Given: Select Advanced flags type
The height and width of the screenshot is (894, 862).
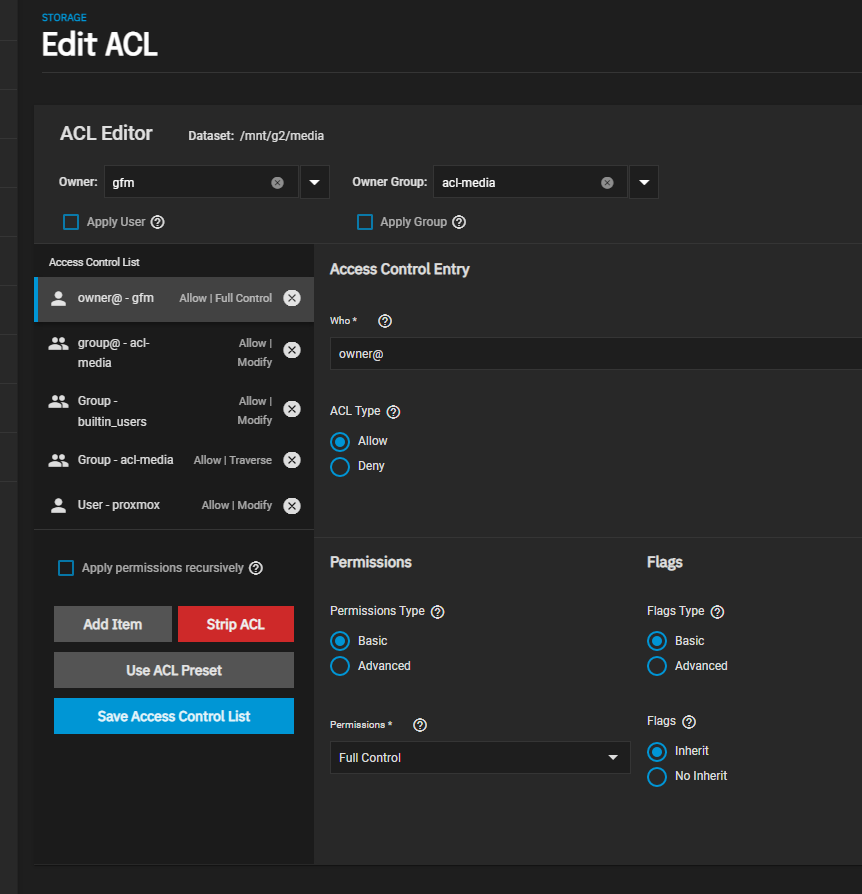Looking at the screenshot, I should tap(657, 666).
